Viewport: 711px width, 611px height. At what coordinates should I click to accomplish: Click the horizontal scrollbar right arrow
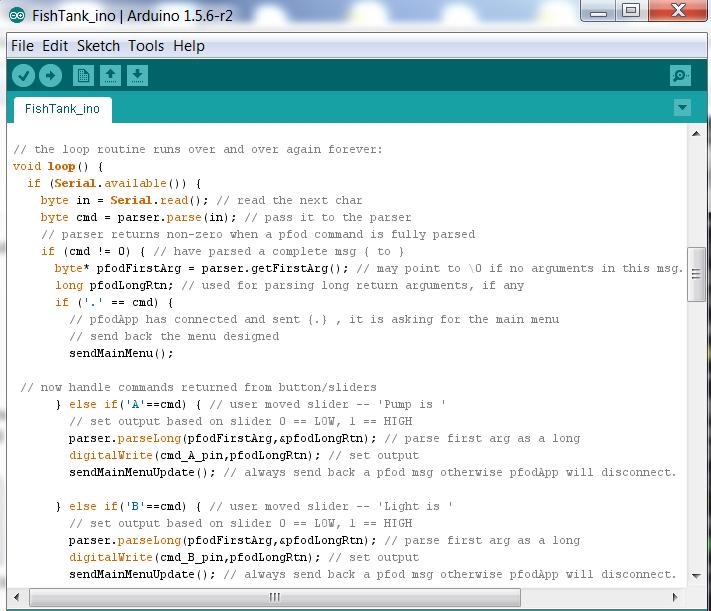pyautogui.click(x=677, y=597)
